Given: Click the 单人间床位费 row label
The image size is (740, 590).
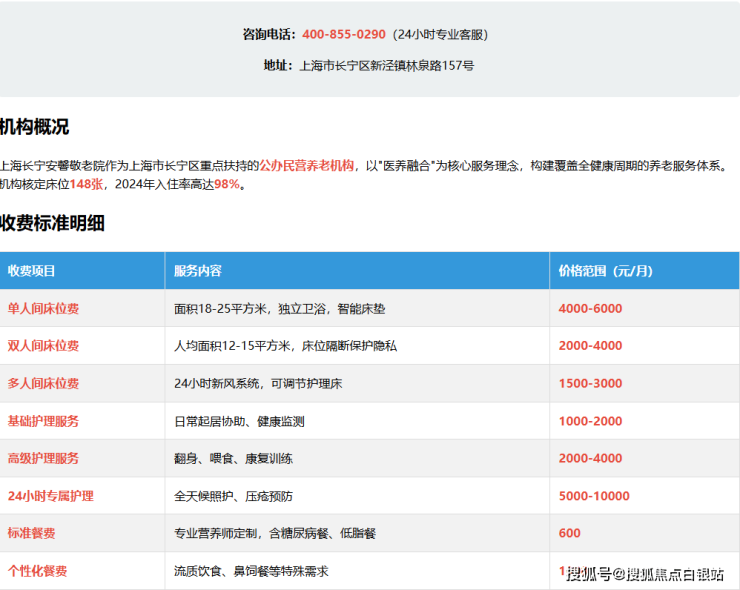Looking at the screenshot, I should tap(43, 309).
